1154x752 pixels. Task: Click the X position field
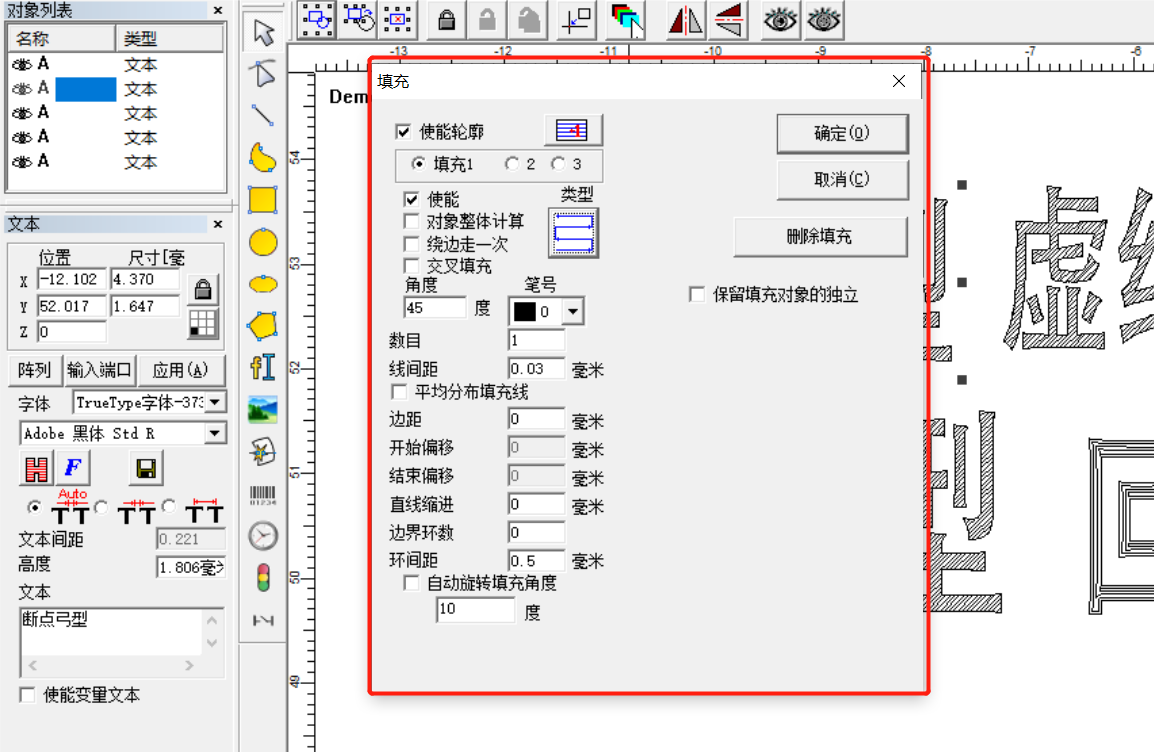72,280
